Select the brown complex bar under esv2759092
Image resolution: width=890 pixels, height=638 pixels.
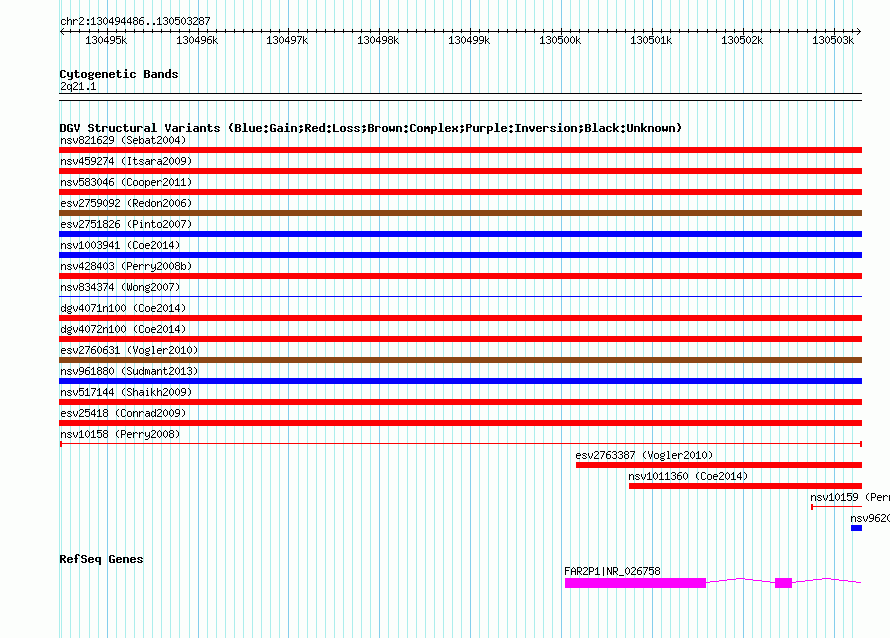click(460, 213)
